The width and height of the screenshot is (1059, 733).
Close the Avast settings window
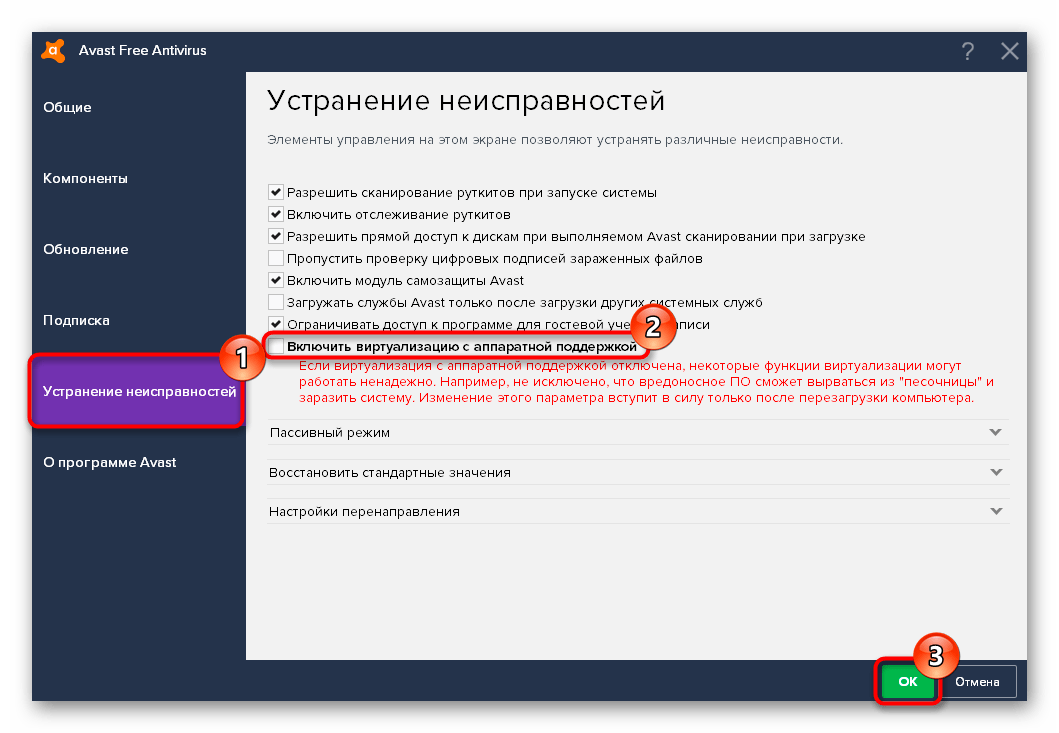coord(1010,52)
